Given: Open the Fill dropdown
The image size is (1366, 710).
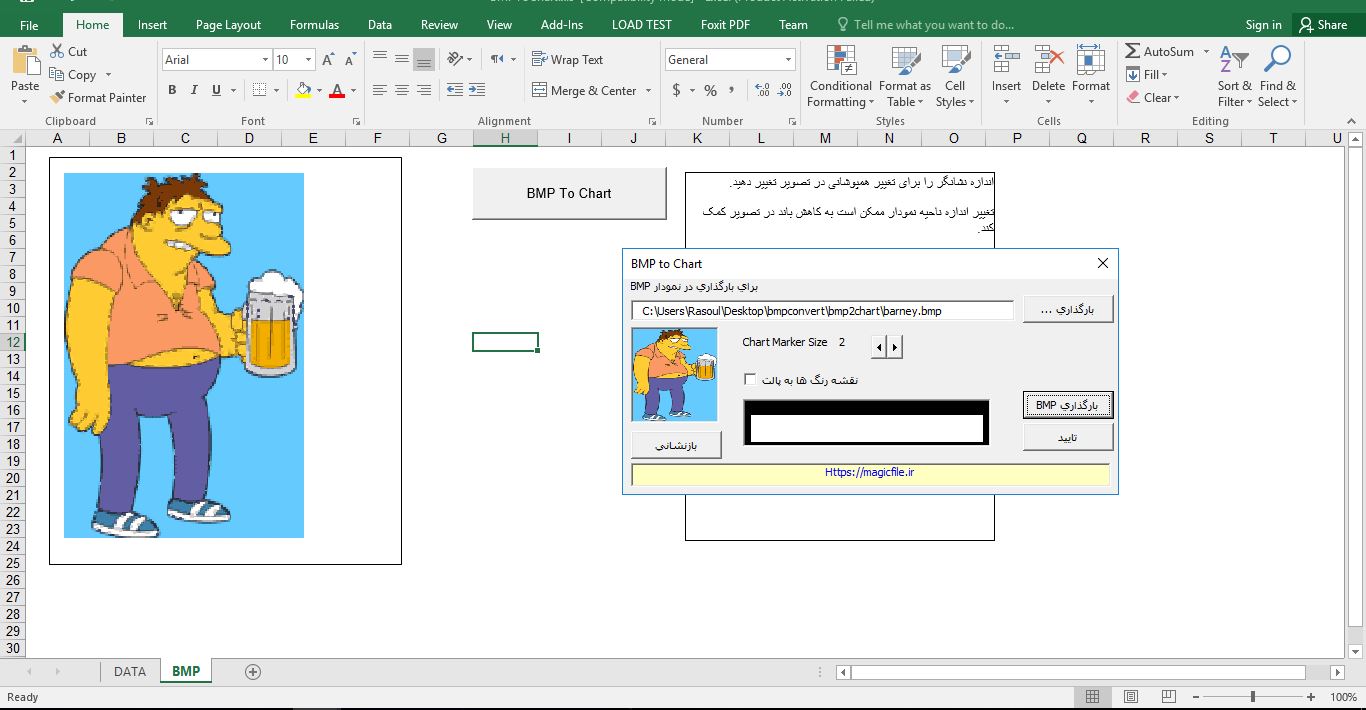Looking at the screenshot, I should [1147, 74].
